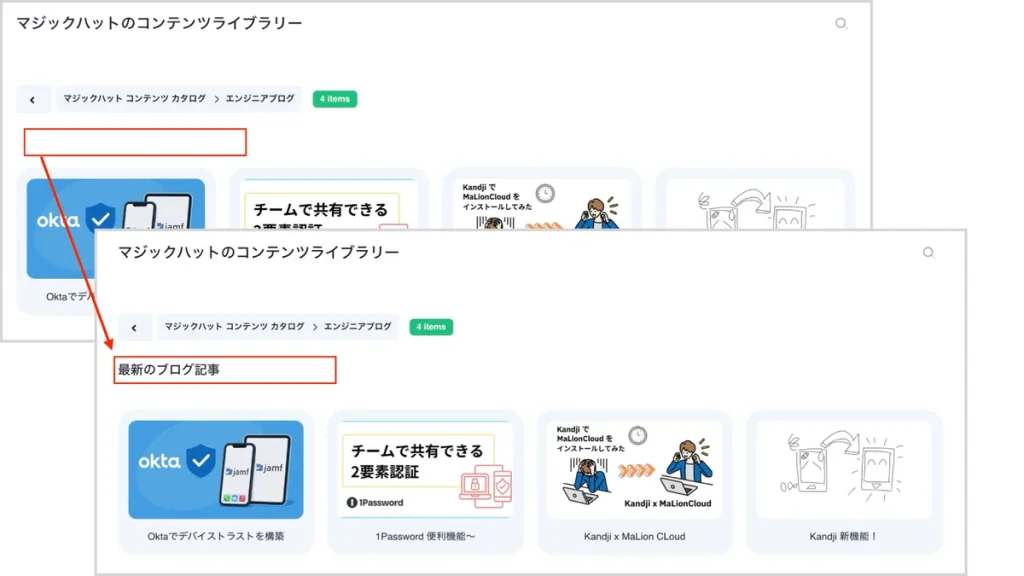Screen dimensions: 1024x576
Task: Open the 1Password 2要素認証 thumbnail in the front window
Action: click(426, 469)
